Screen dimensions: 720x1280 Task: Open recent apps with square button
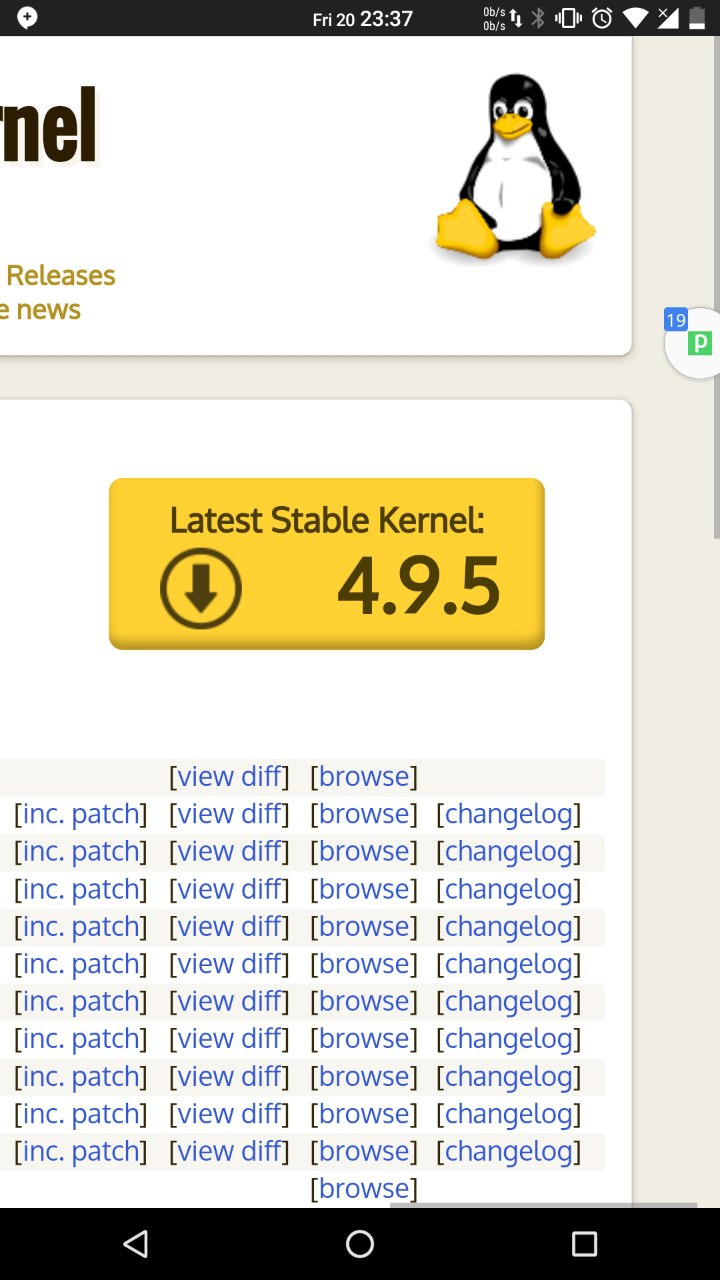tap(584, 1243)
